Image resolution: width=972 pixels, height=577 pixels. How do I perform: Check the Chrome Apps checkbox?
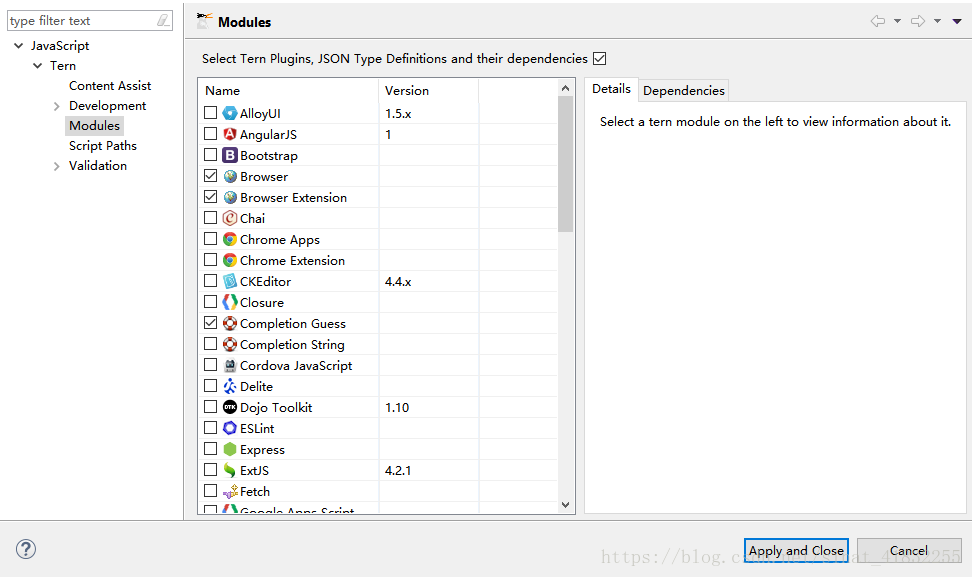tap(211, 239)
